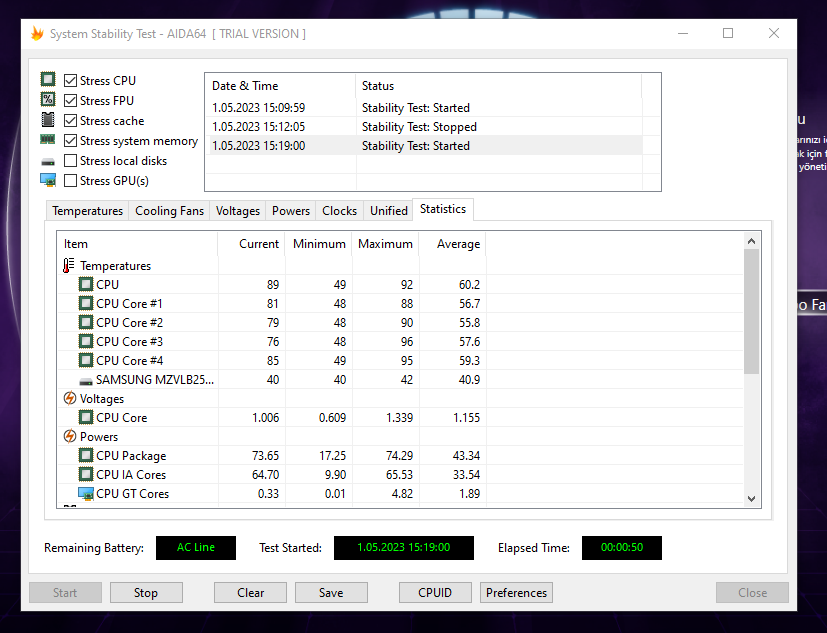Click the Save button
This screenshot has height=633, width=827.
click(x=331, y=592)
